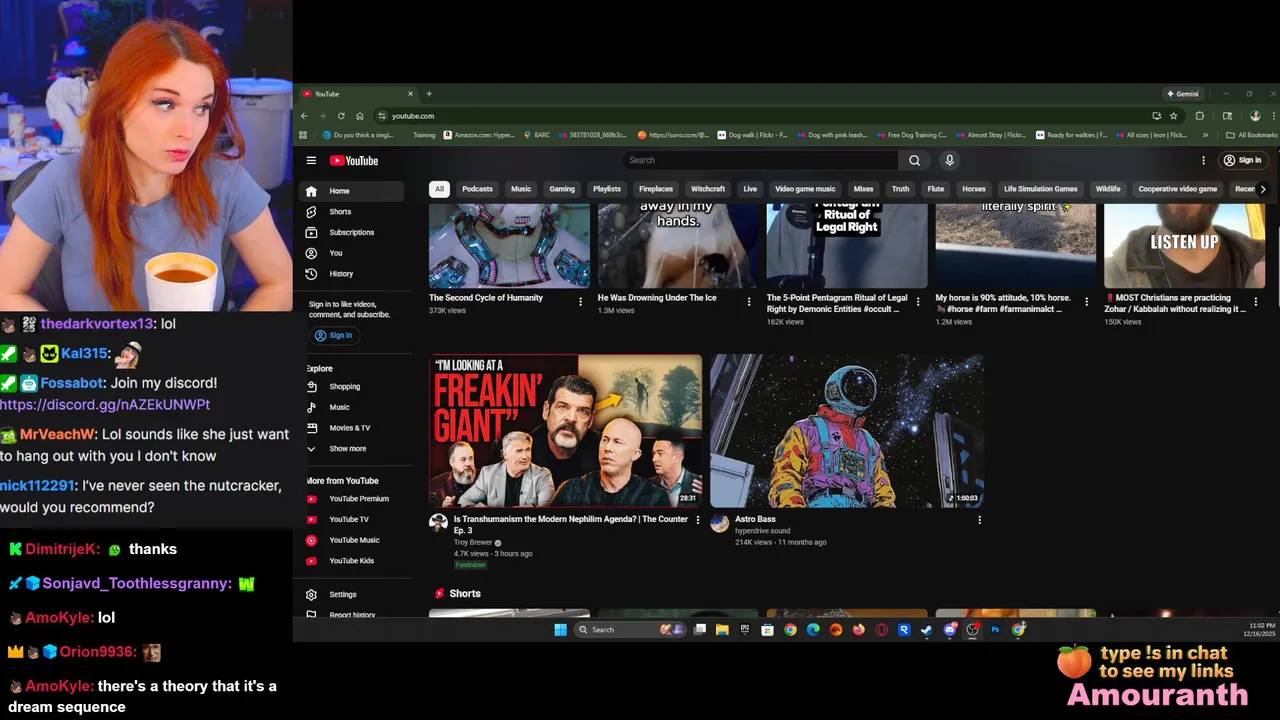Click youtube.com address bar
Viewport: 1280px width, 720px height.
pyautogui.click(x=413, y=116)
